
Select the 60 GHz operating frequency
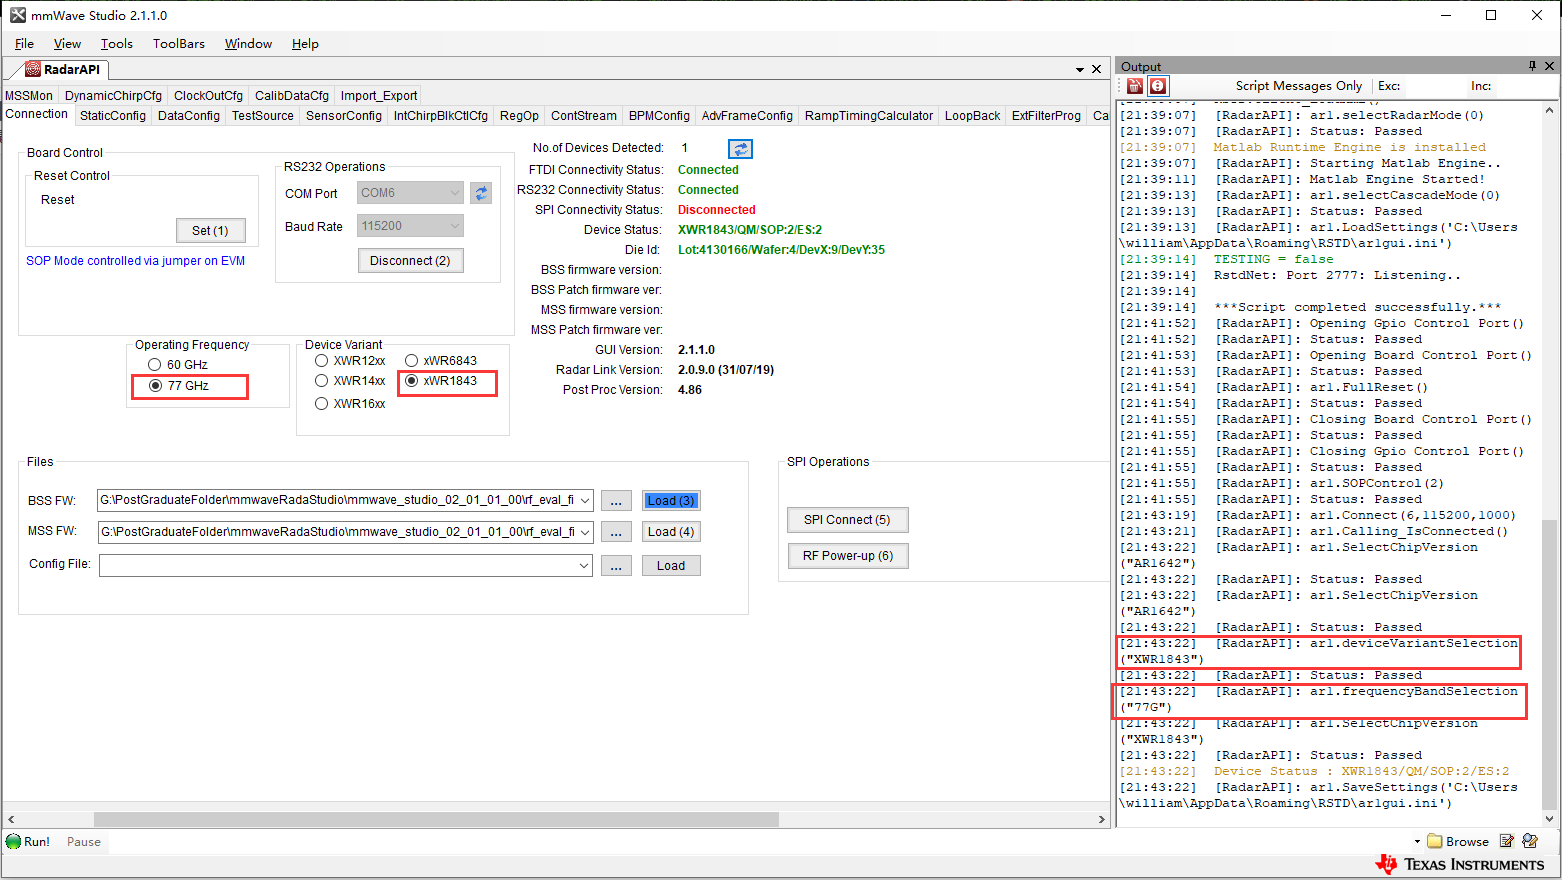coord(155,365)
